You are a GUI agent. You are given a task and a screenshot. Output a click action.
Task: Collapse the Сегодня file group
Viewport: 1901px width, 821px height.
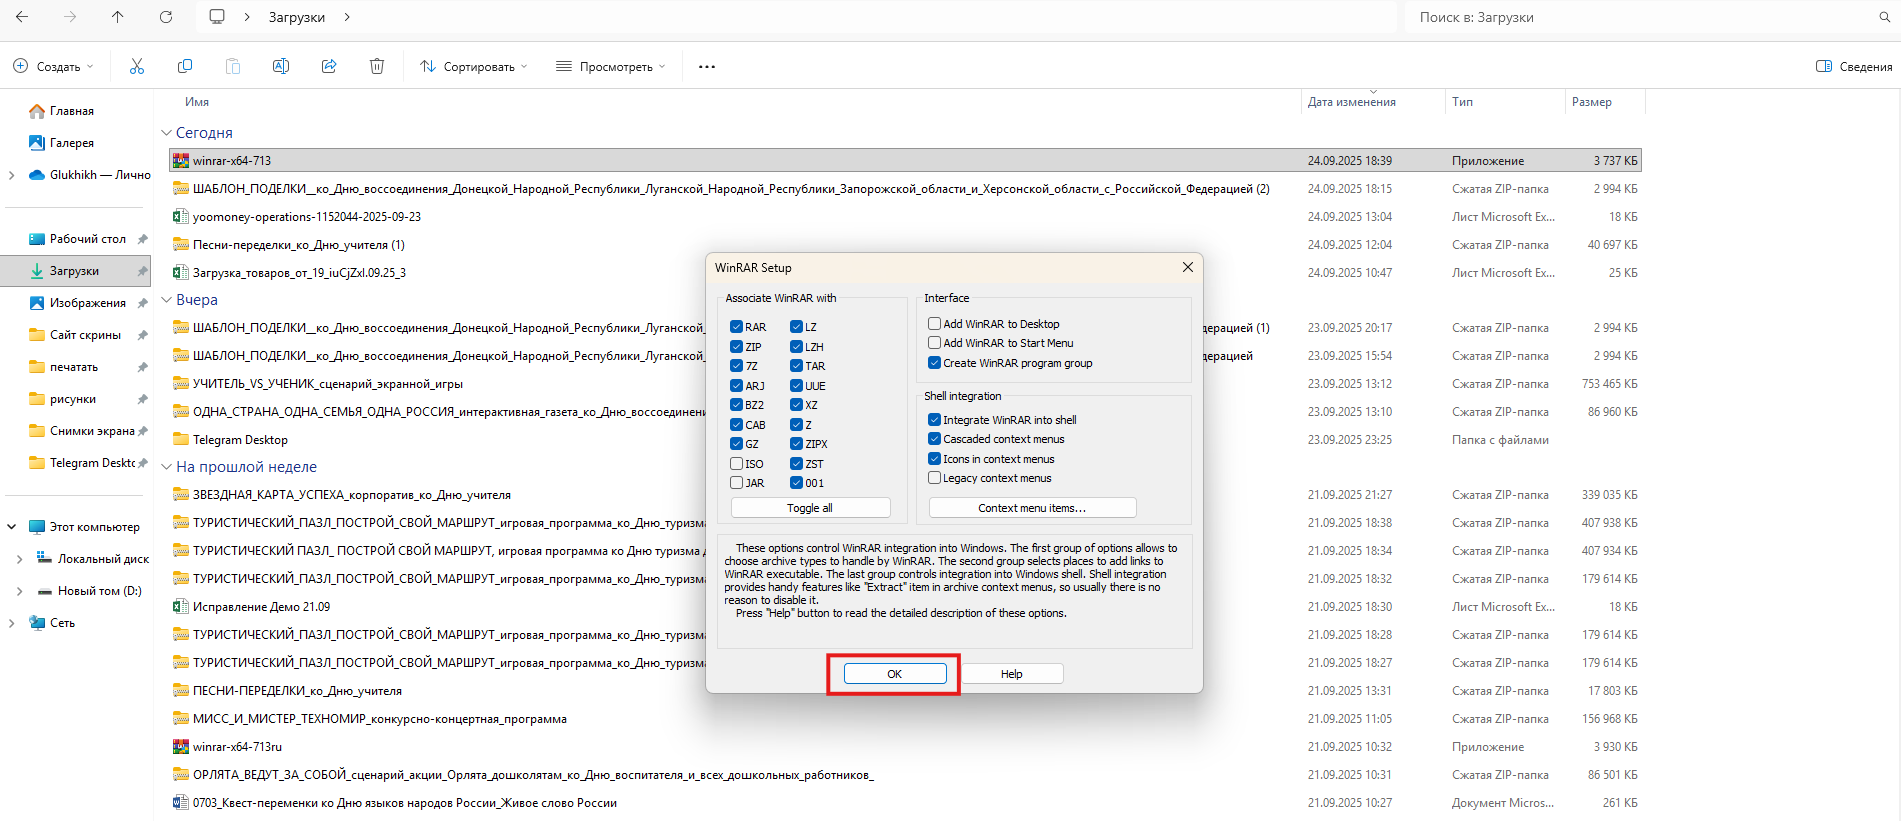166,133
